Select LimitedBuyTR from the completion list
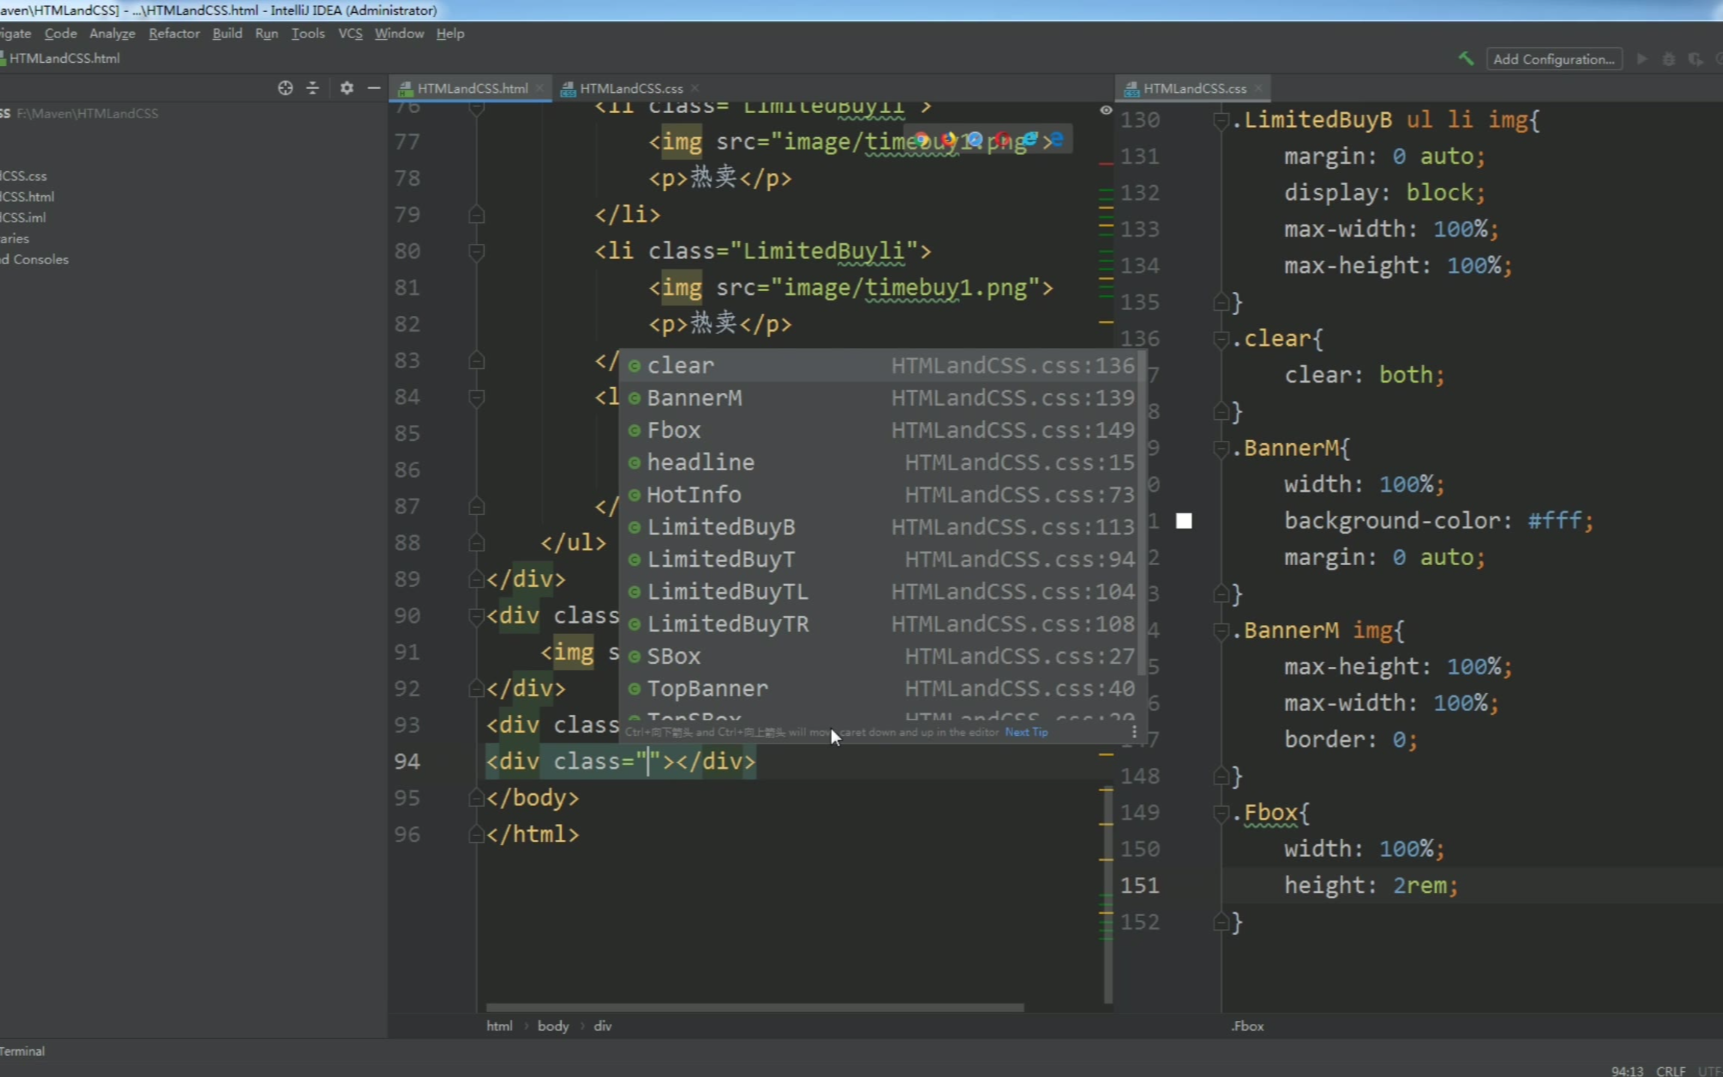 coord(727,624)
